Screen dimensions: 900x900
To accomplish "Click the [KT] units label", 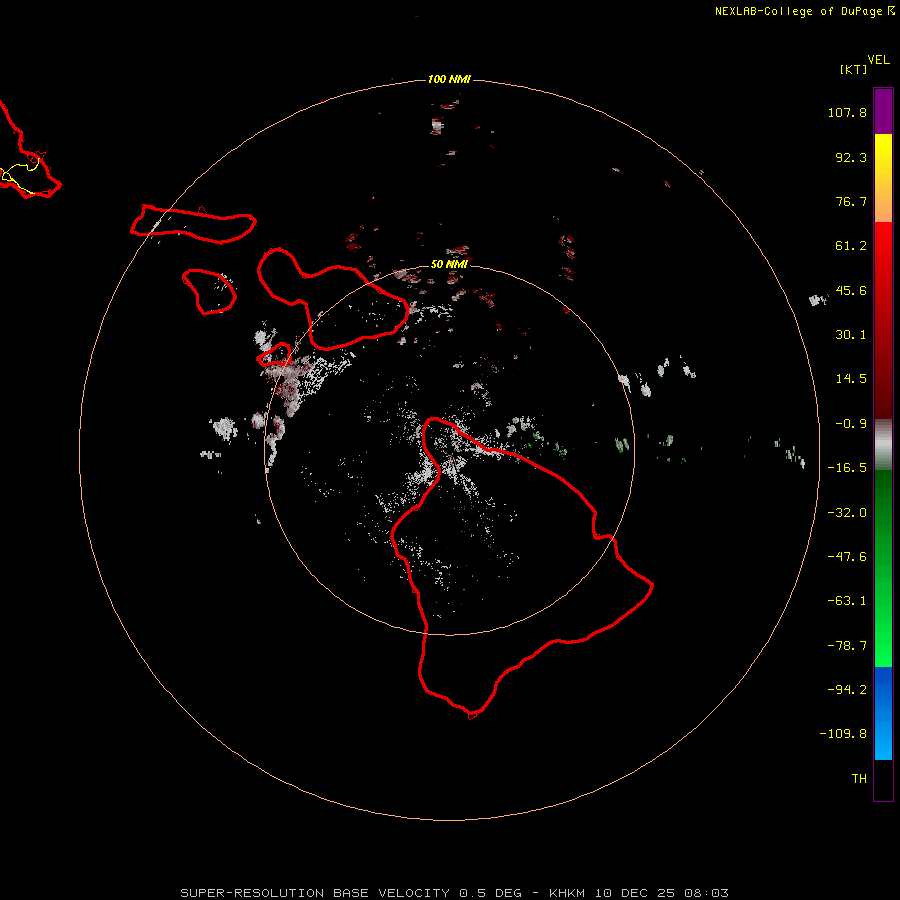I will pos(853,69).
